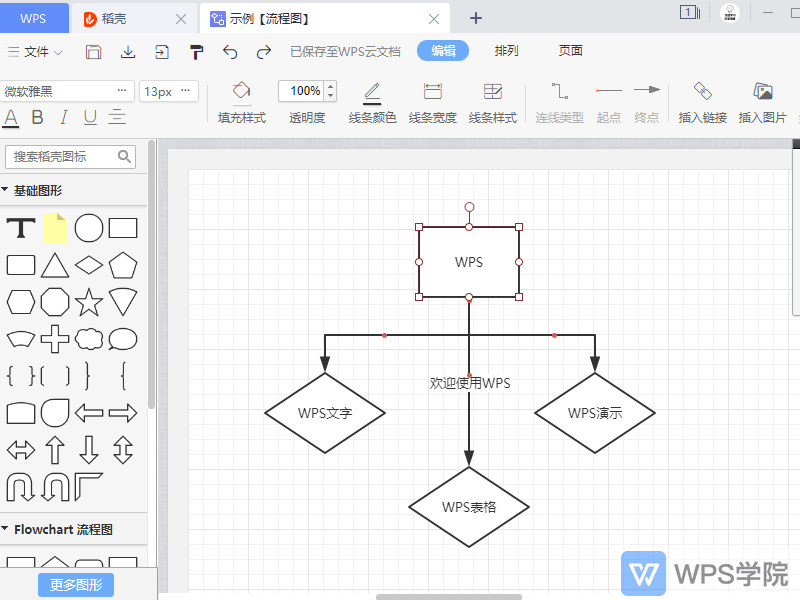Viewport: 800px width, 600px height.
Task: Open font color picker
Action: pos(11,118)
